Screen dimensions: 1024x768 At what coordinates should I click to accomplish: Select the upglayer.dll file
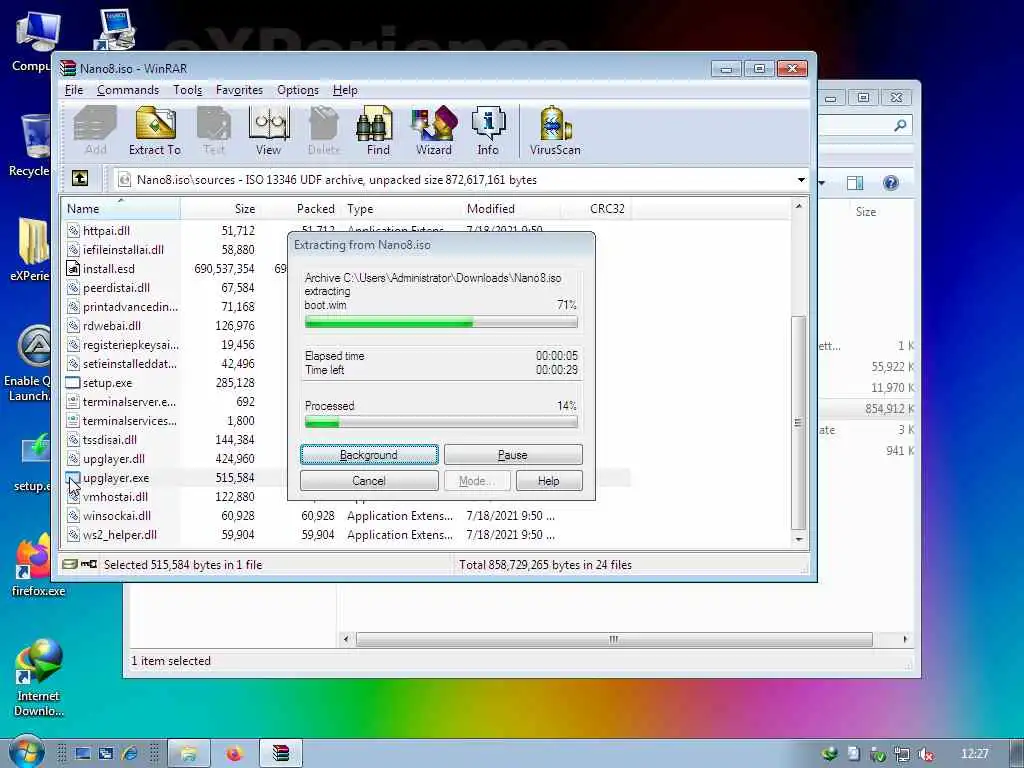[x=114, y=458]
